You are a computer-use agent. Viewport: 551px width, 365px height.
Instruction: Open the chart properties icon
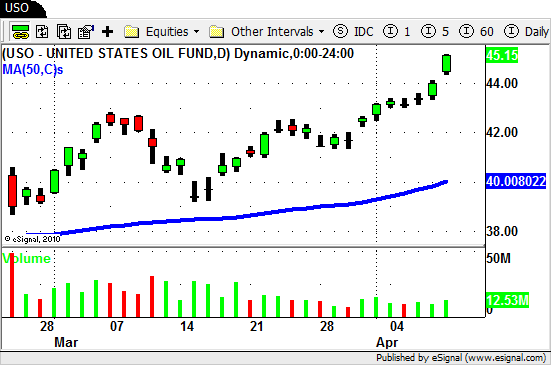click(x=86, y=32)
